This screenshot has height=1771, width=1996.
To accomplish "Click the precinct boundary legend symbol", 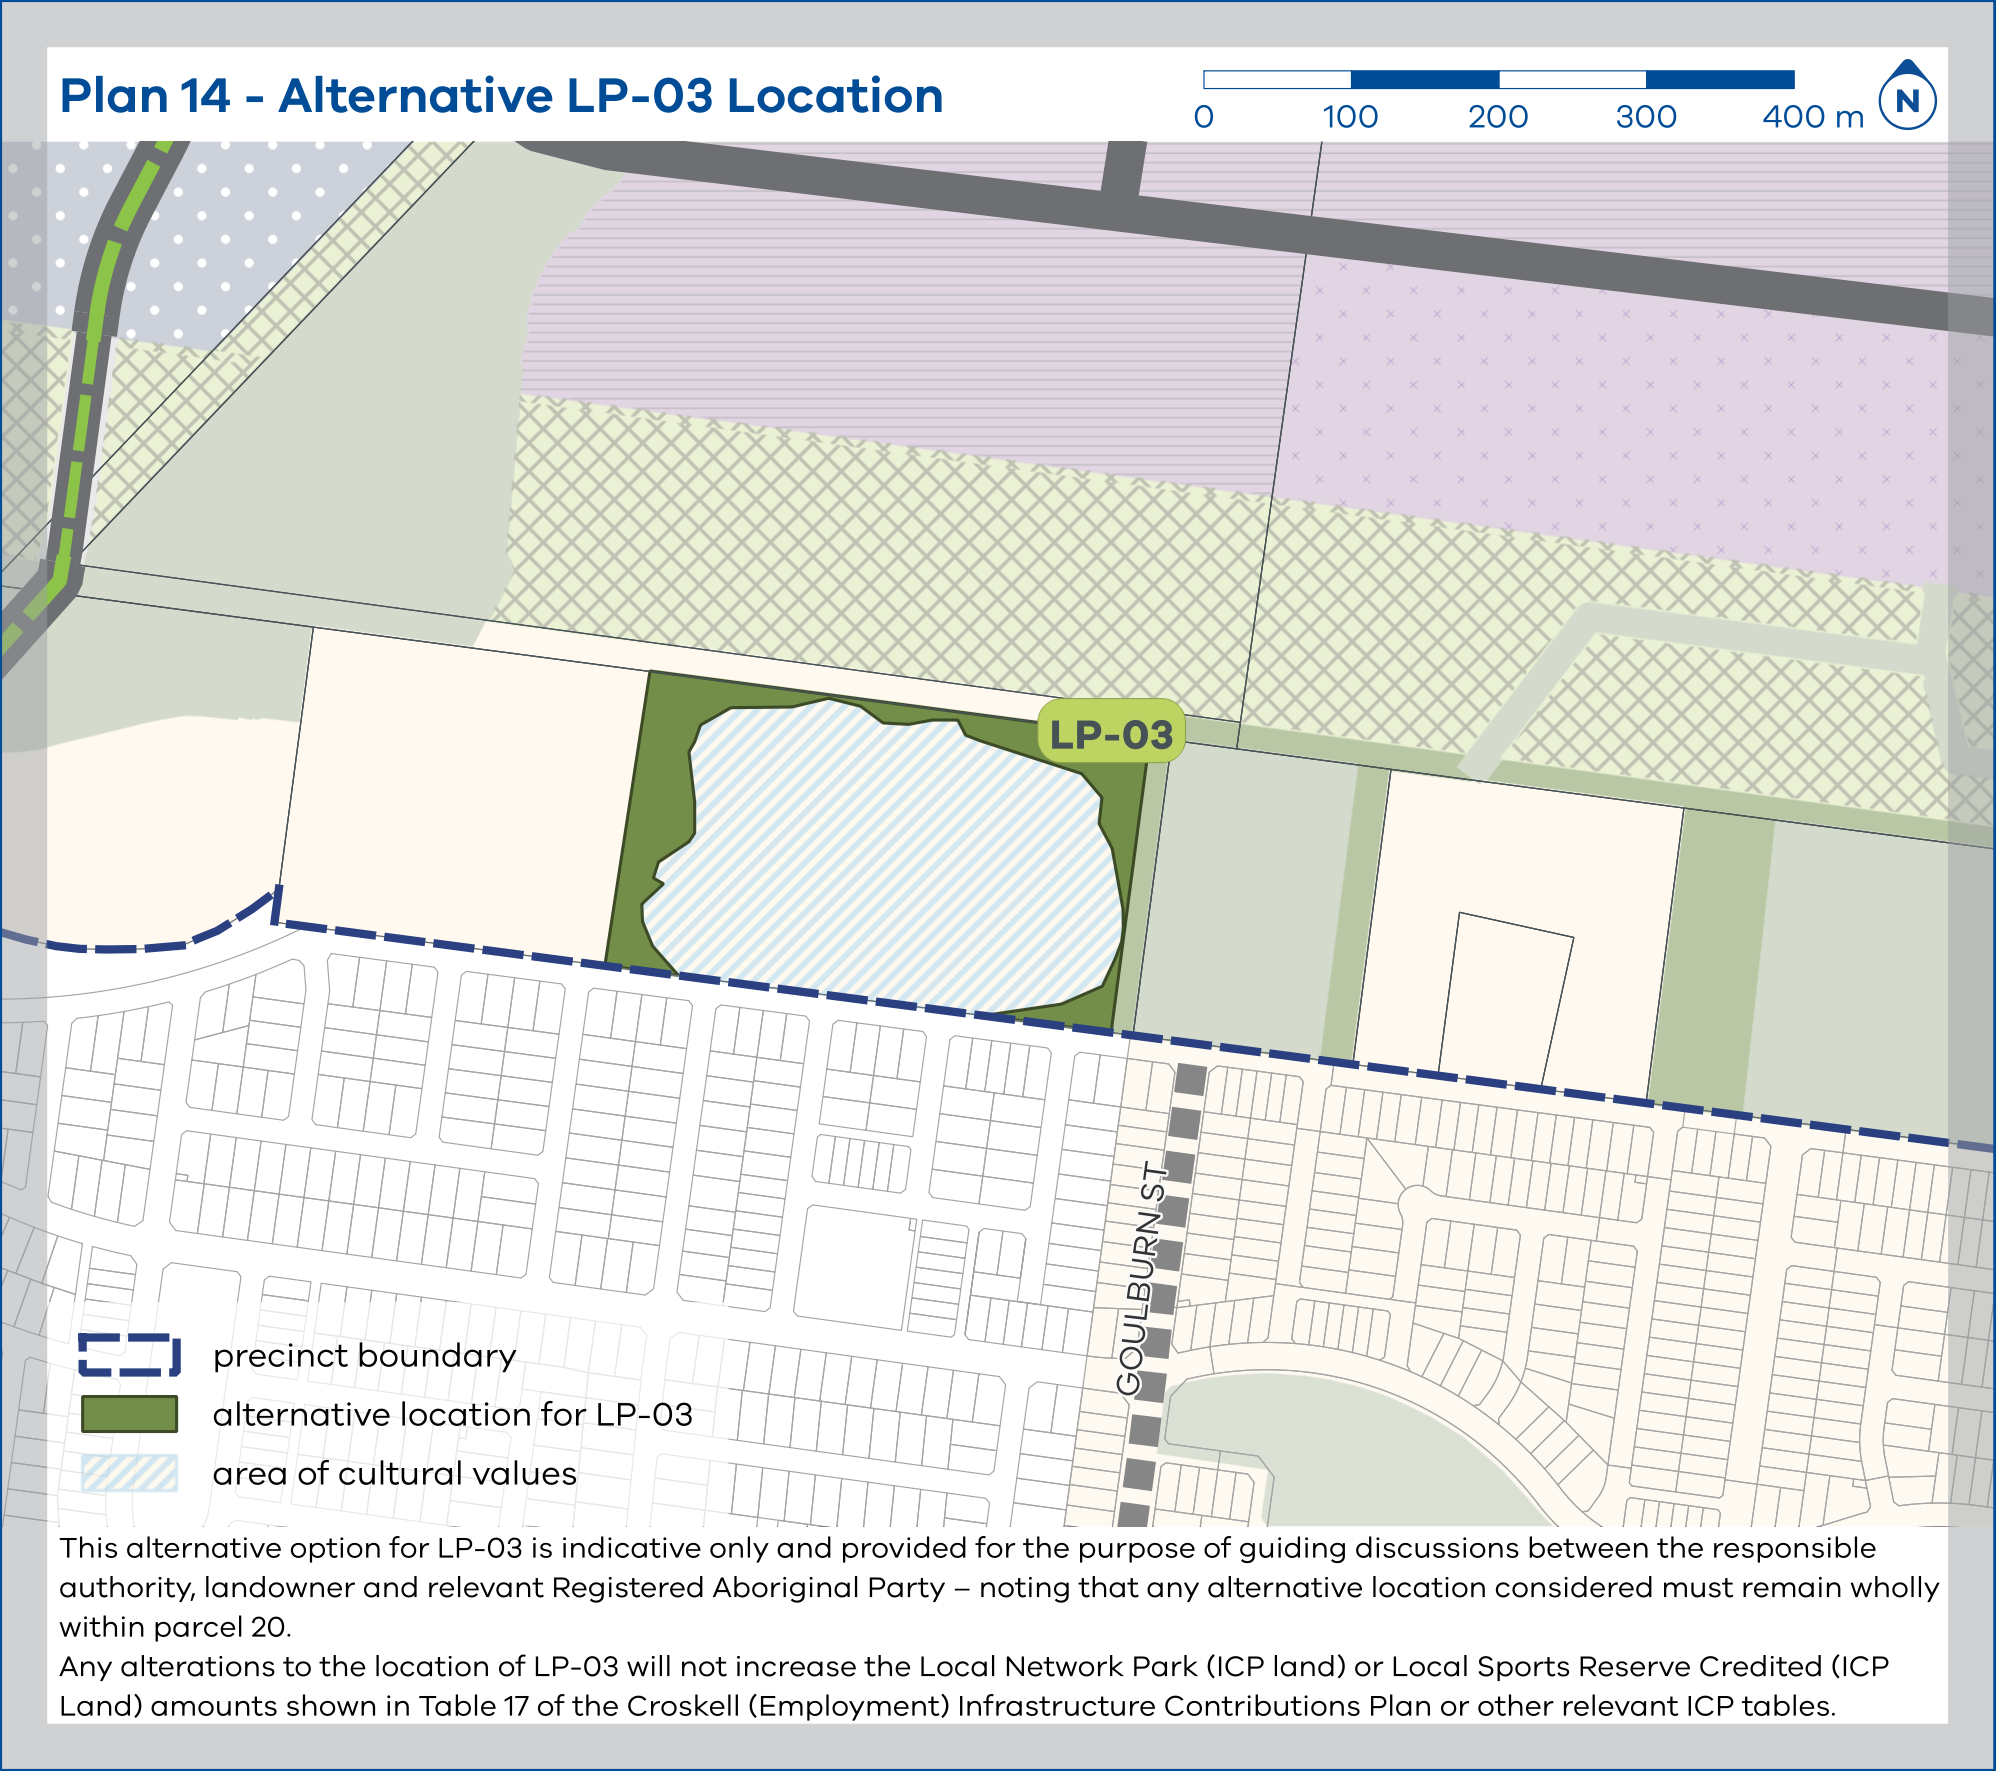I will [x=130, y=1356].
